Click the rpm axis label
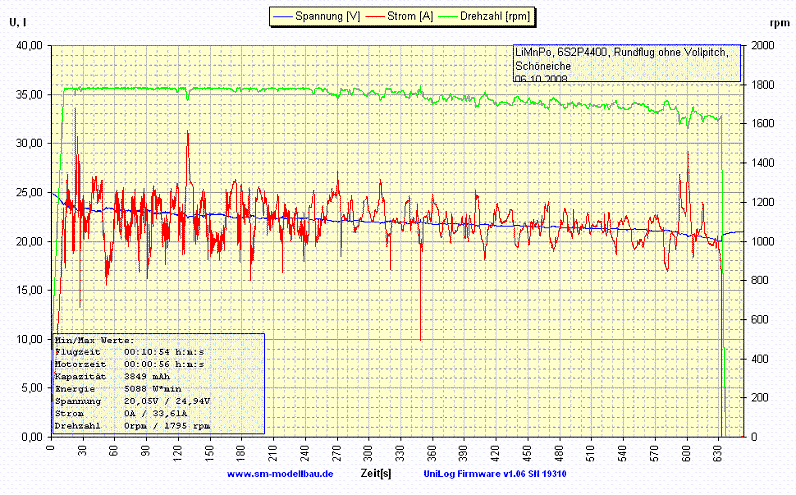Screen dimensions: 796x495 (x=779, y=23)
